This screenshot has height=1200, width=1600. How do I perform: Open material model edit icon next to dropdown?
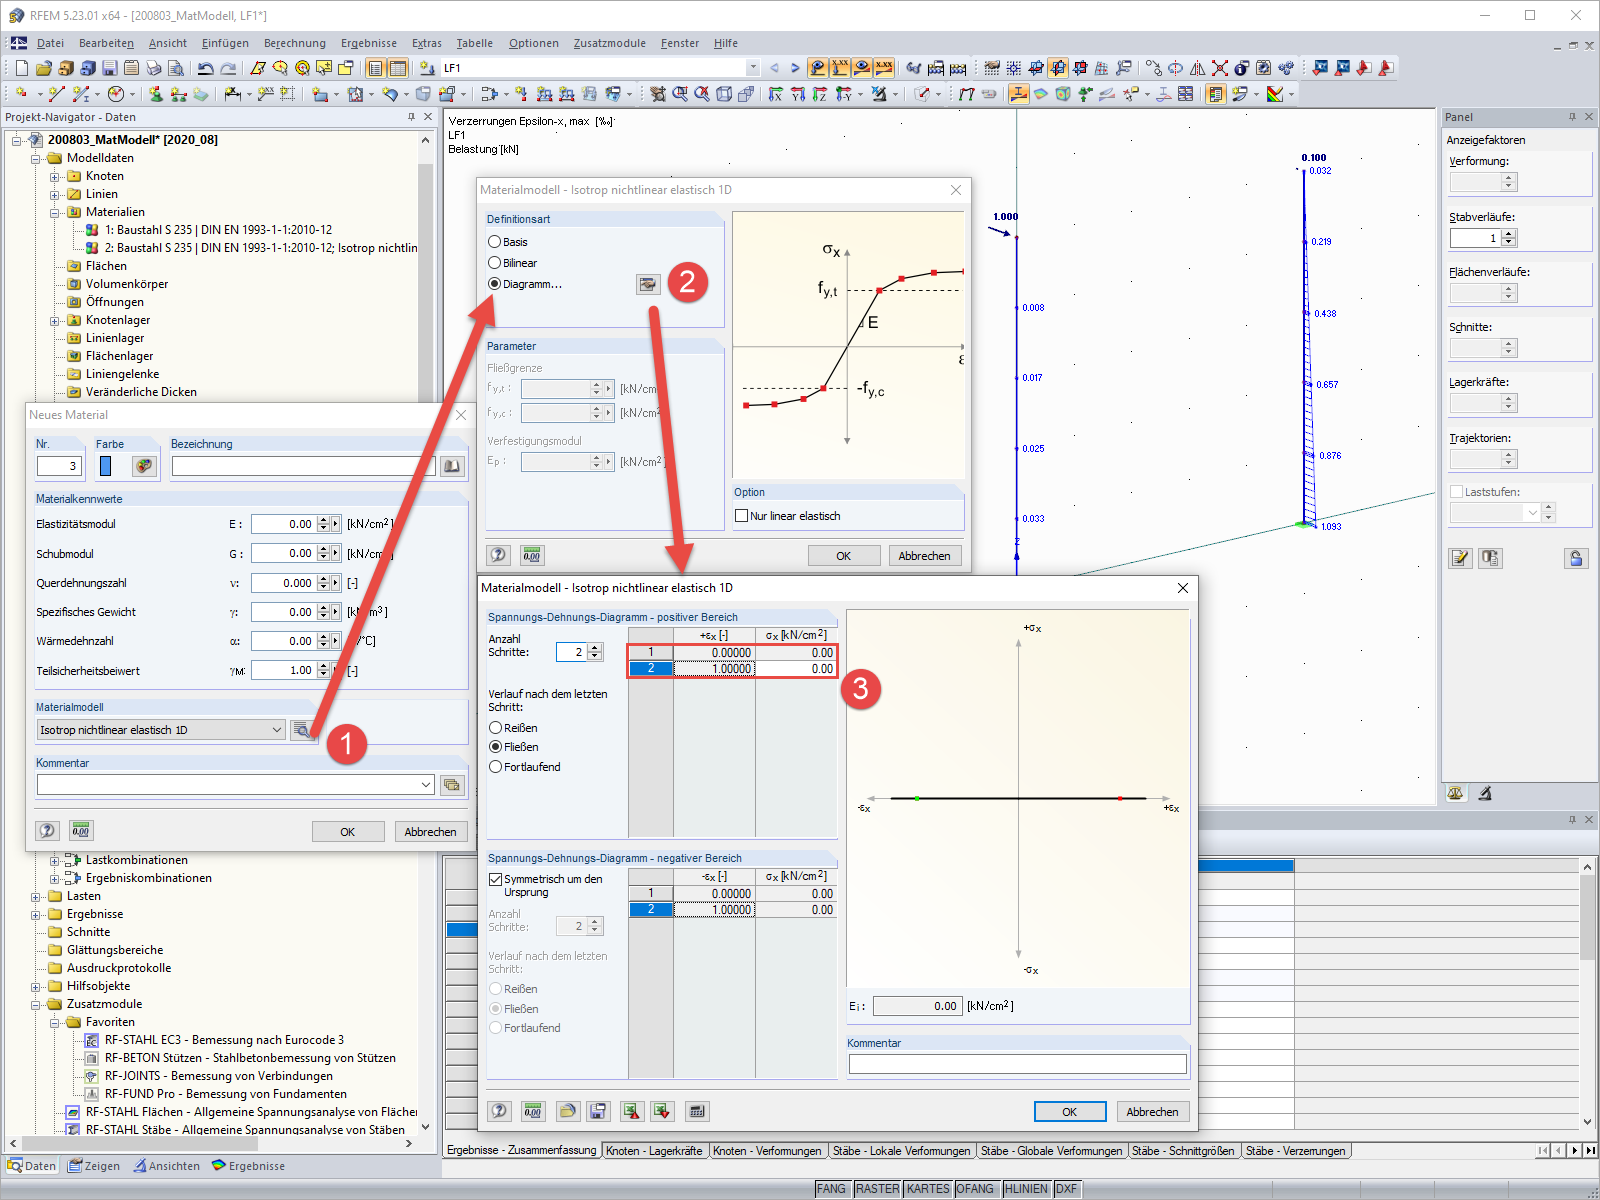[x=301, y=730]
